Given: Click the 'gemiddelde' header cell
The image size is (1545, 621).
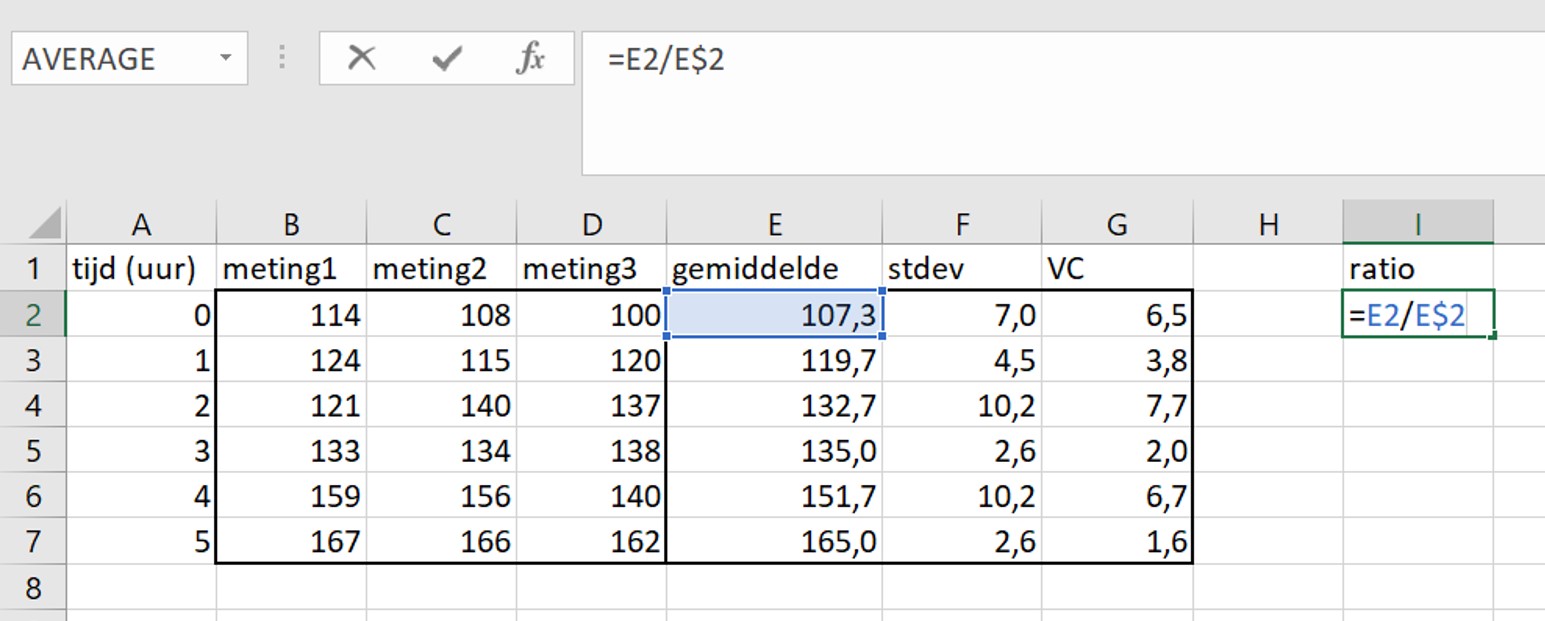Looking at the screenshot, I should 774,269.
